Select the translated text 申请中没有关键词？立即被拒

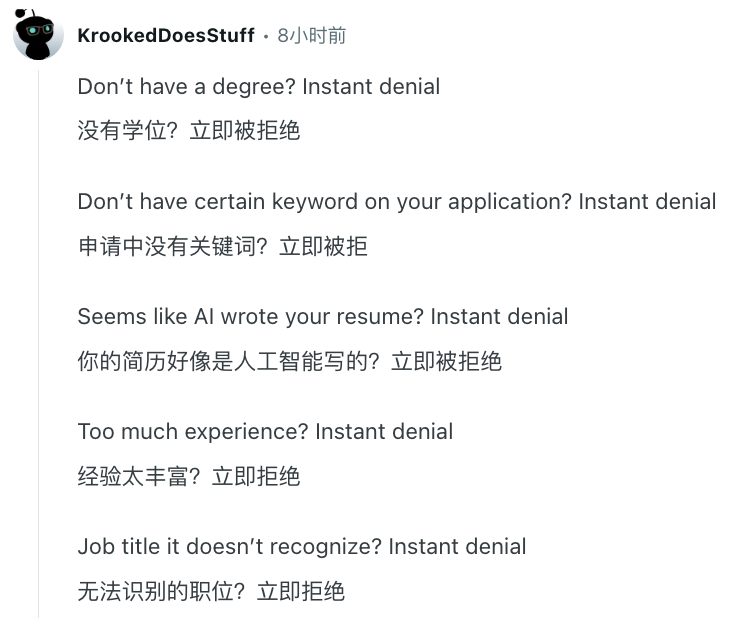[223, 246]
